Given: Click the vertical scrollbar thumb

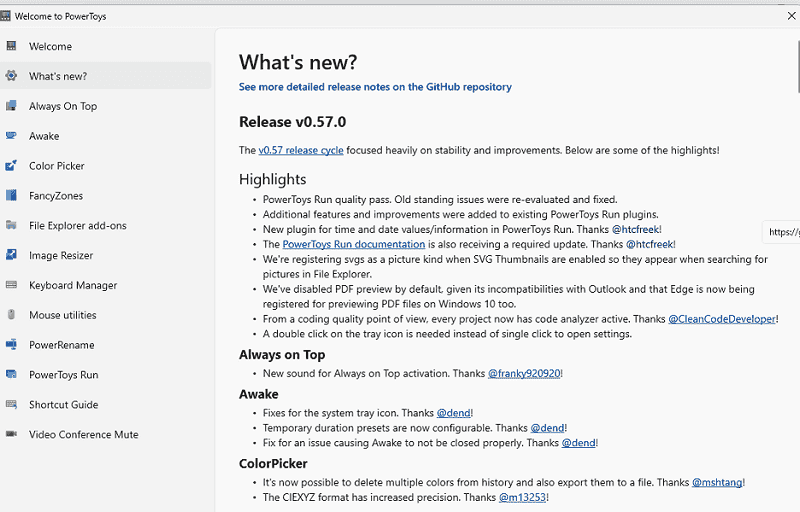Looking at the screenshot, I should pos(798,66).
